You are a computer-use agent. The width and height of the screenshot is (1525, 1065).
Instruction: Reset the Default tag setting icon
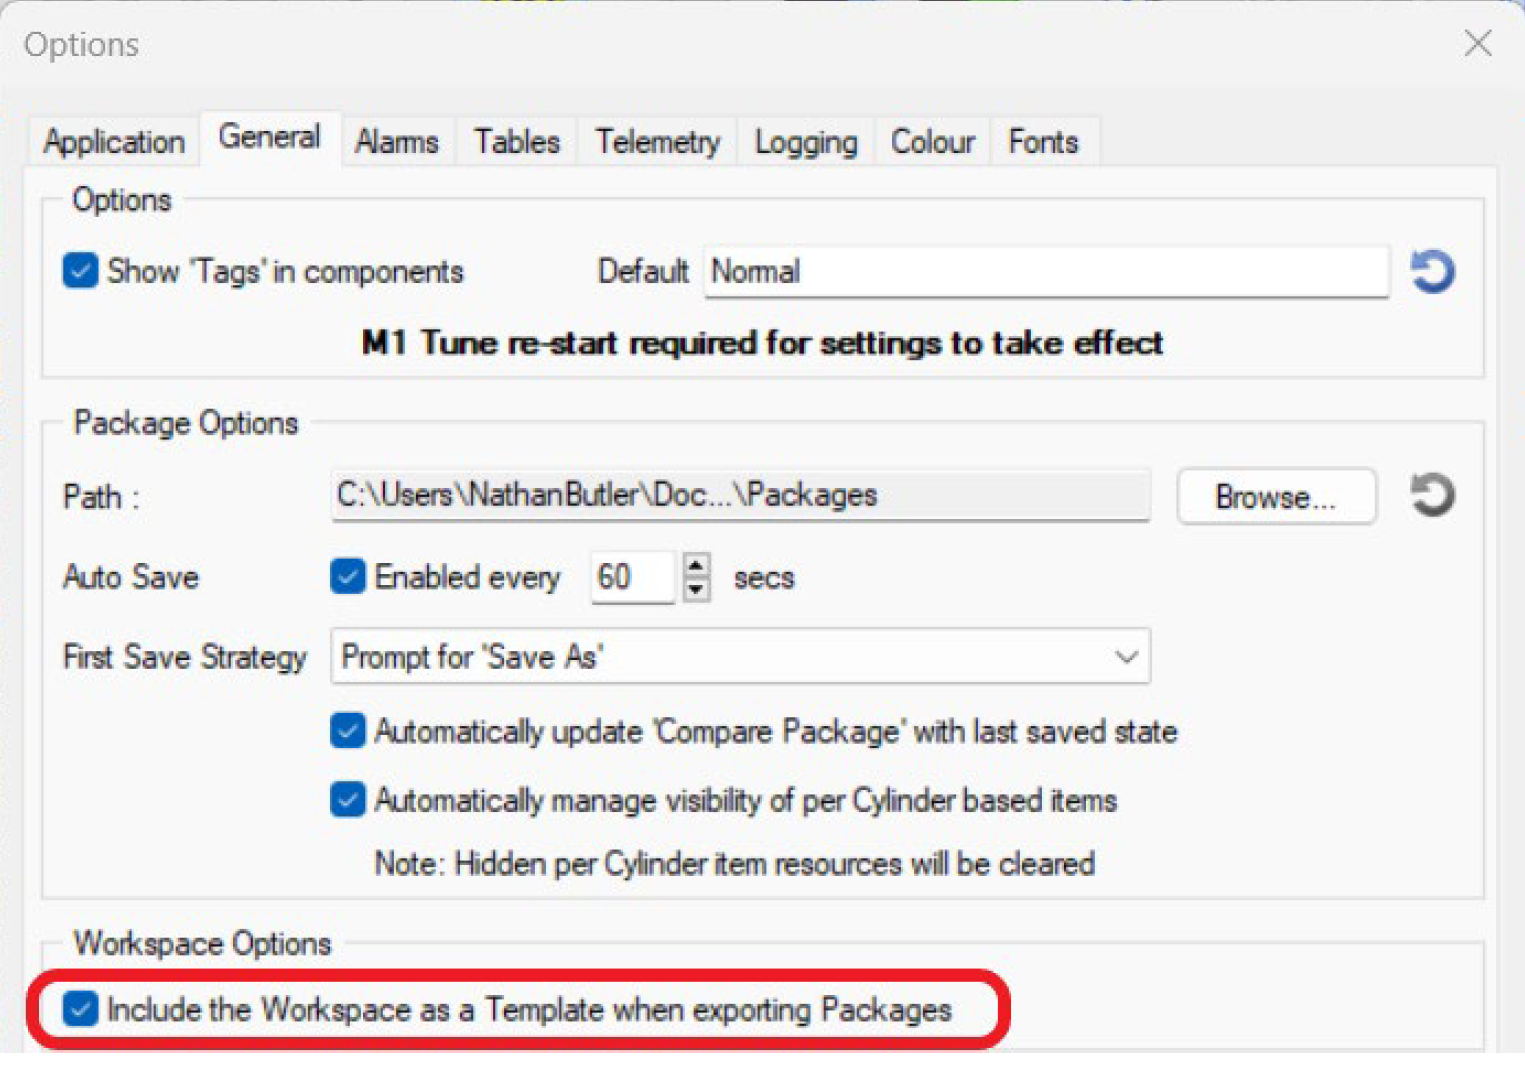[1432, 272]
